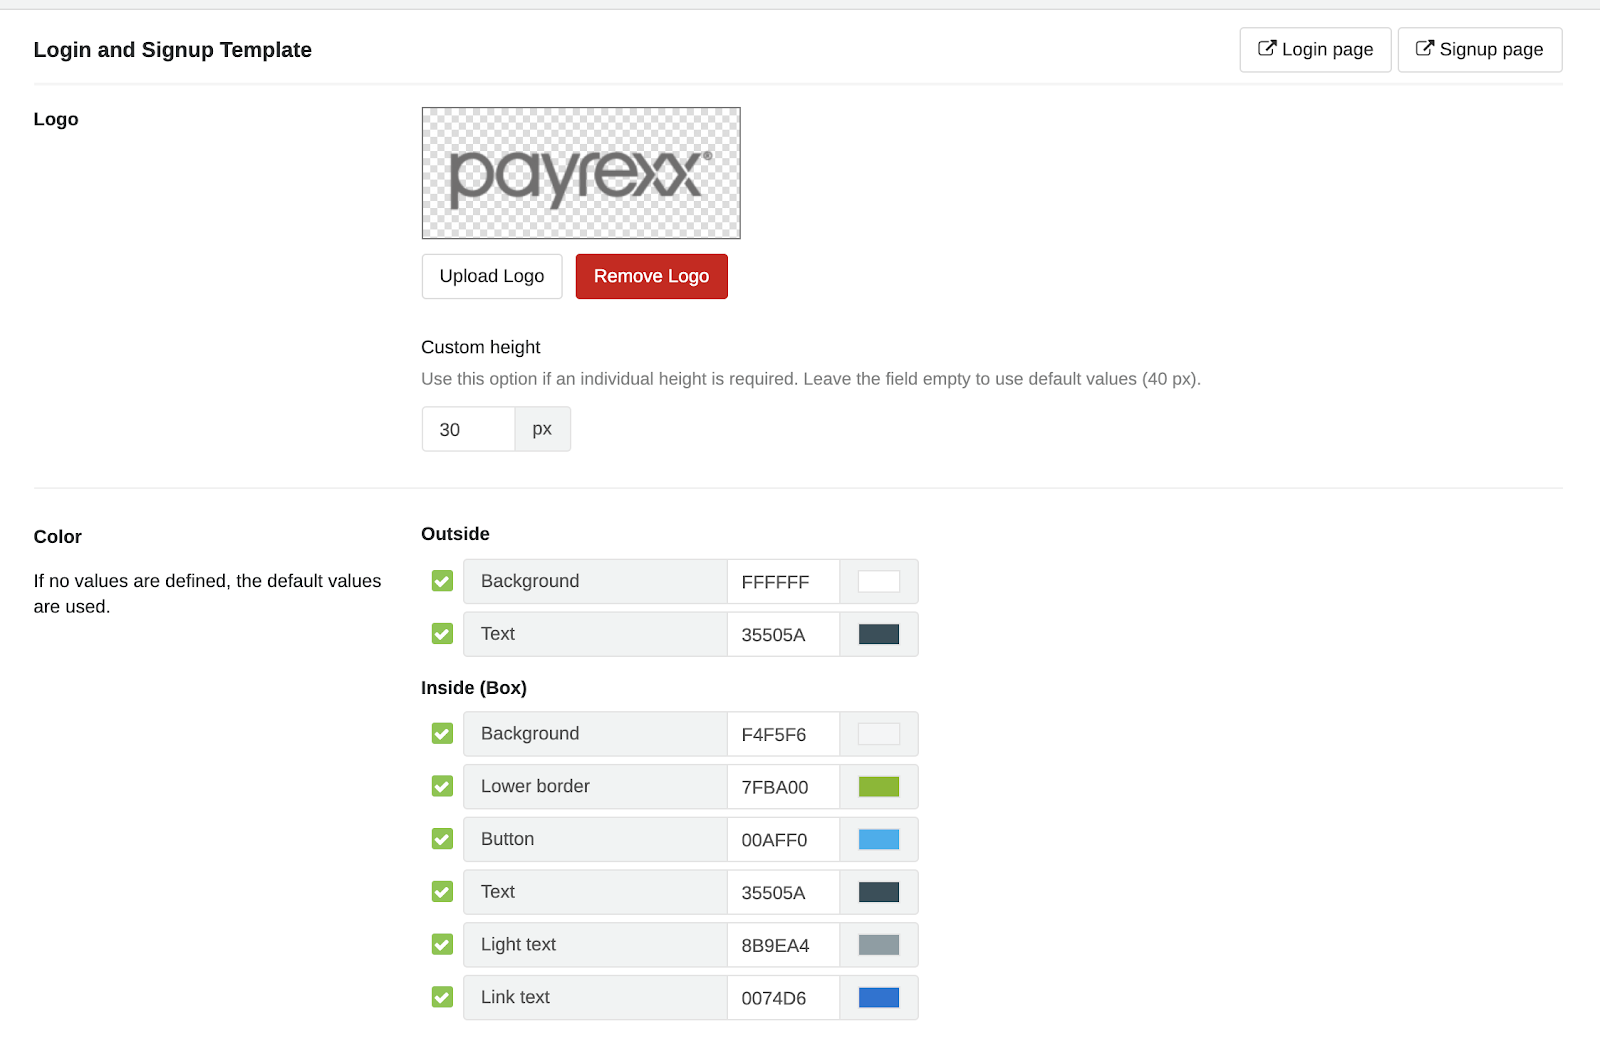
Task: Click the Lower border label
Action: point(535,786)
